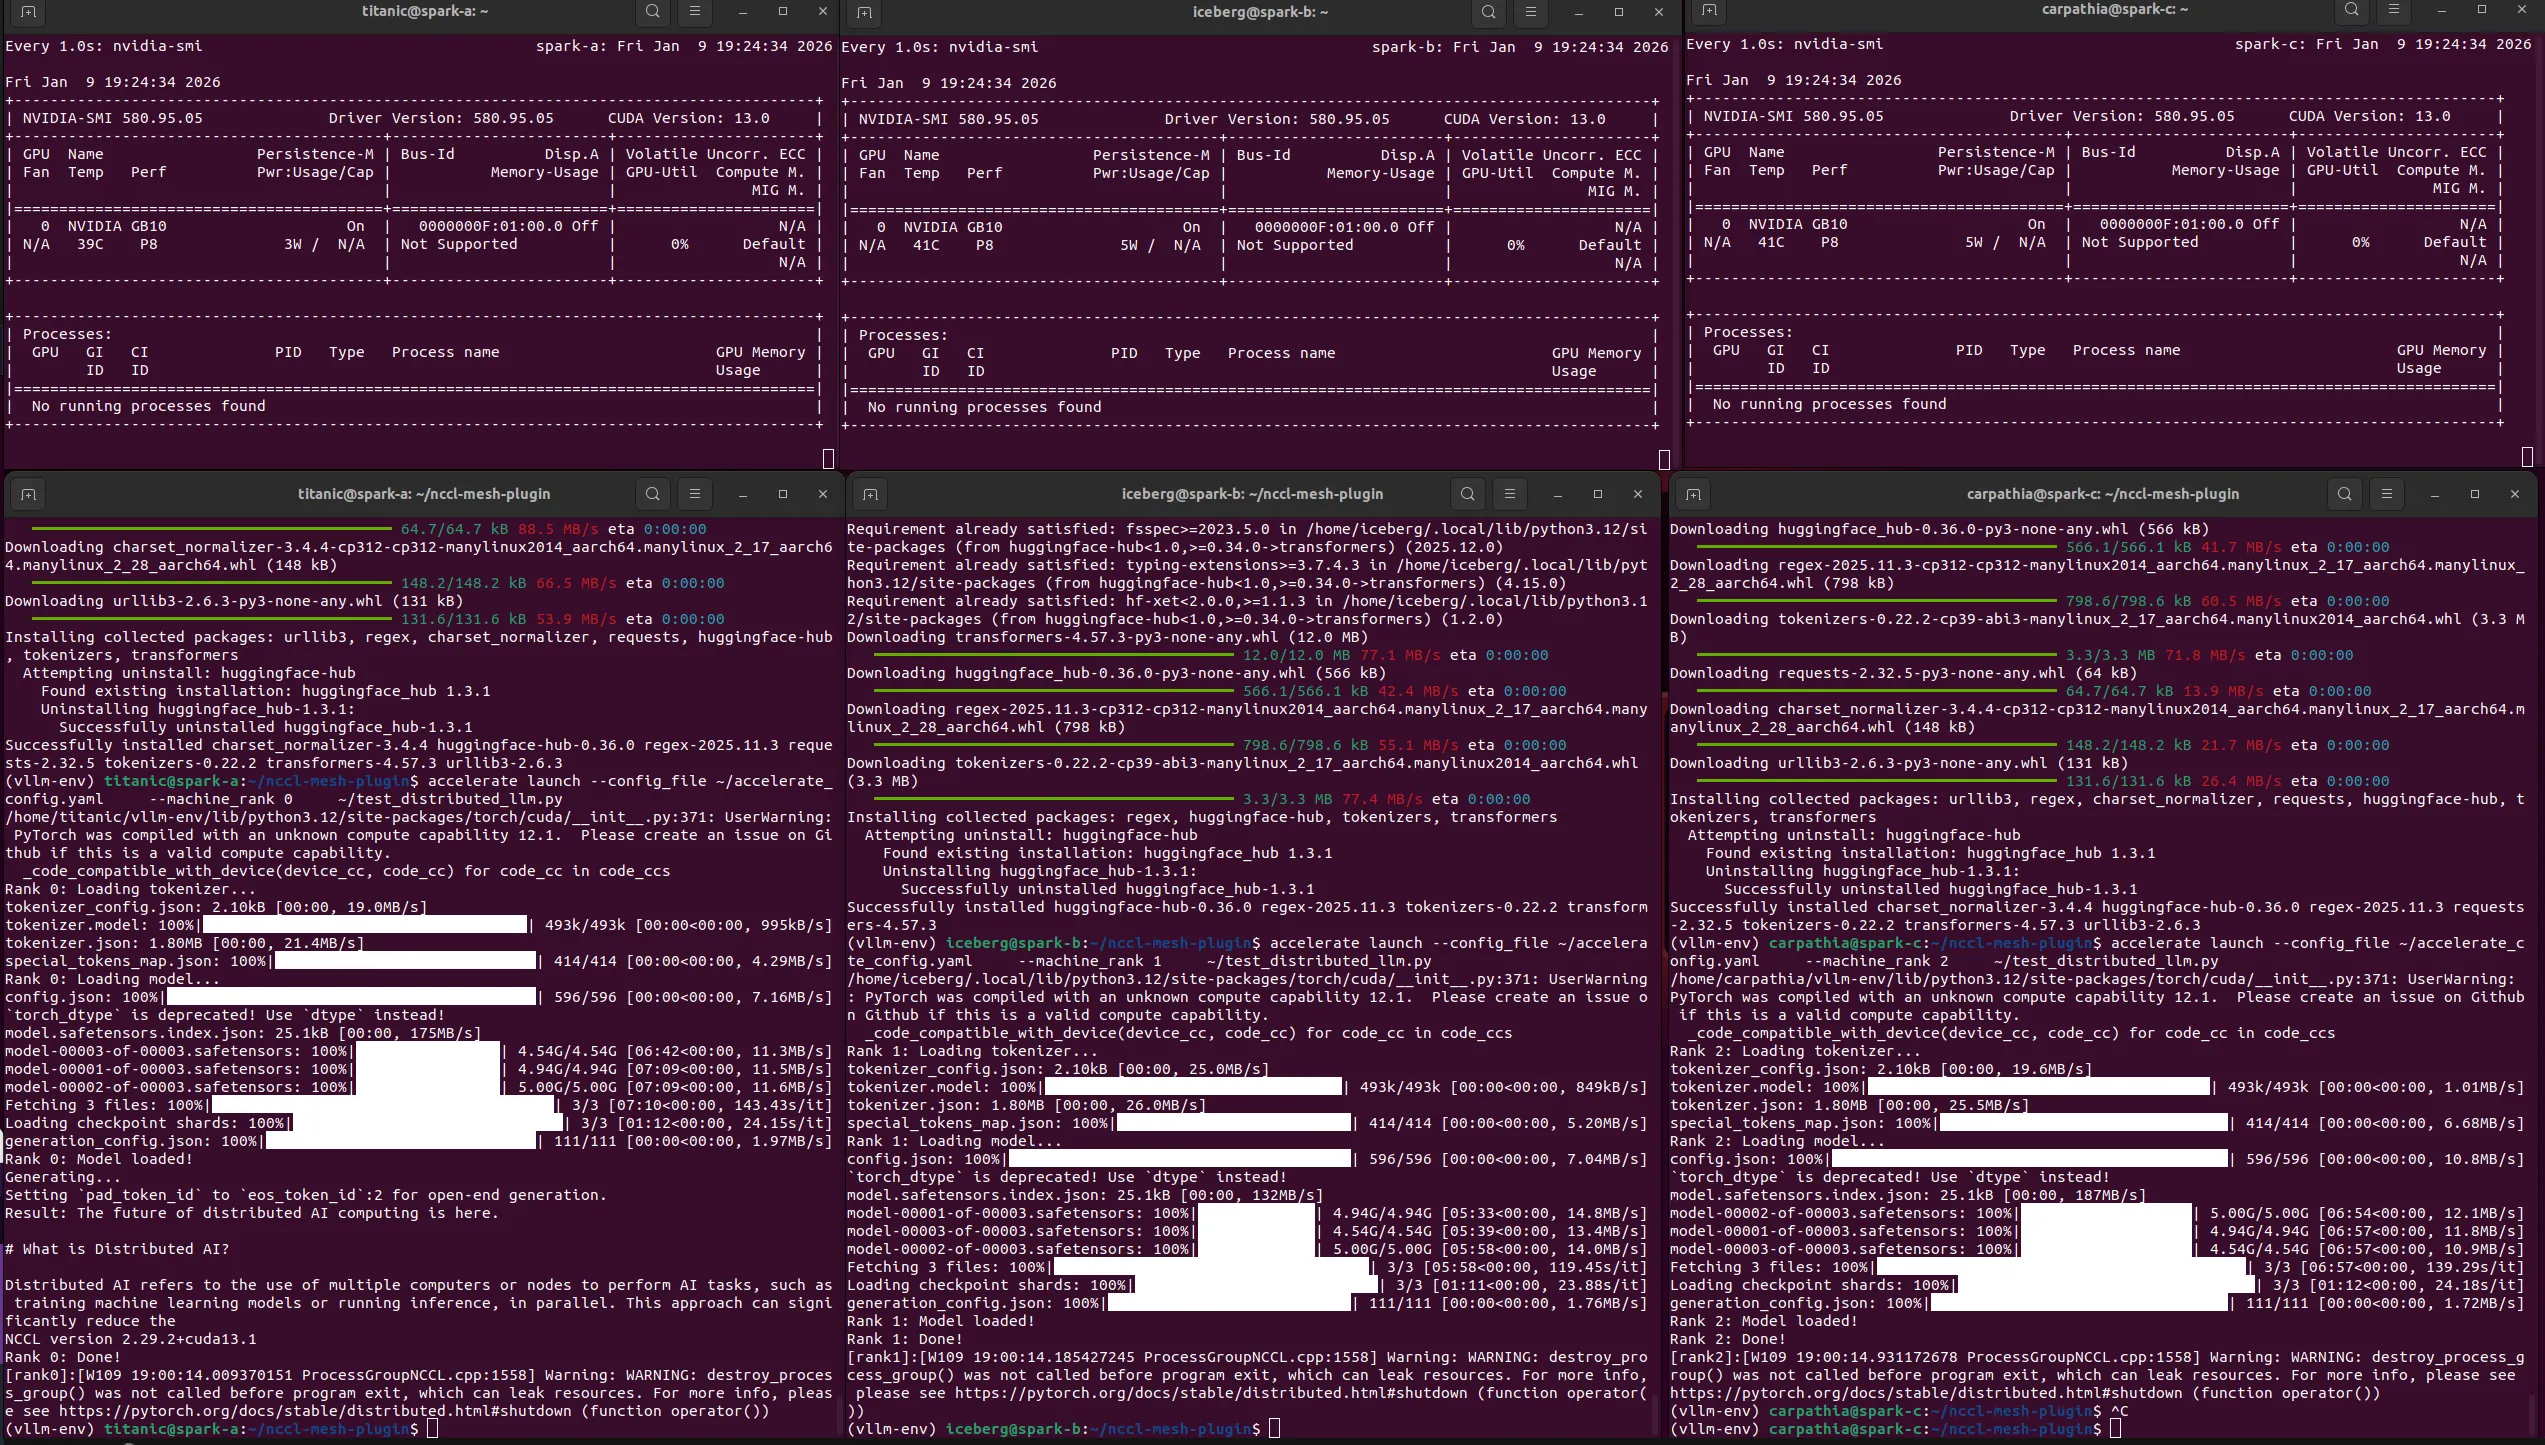The height and width of the screenshot is (1445, 2545).
Task: Open search in iceberg@spark-b: ~ terminal
Action: 1489,12
